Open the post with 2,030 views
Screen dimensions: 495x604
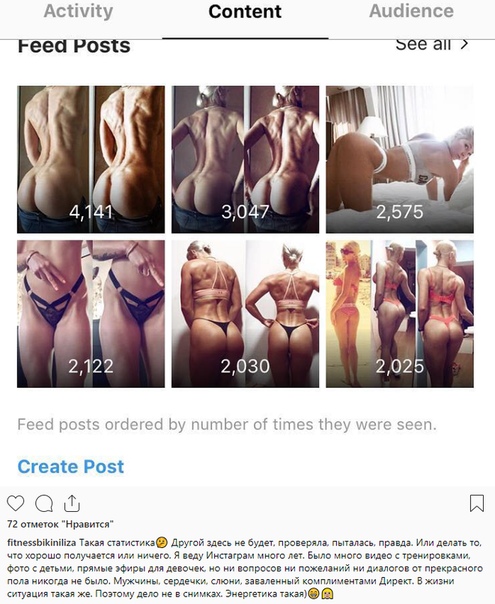245,314
